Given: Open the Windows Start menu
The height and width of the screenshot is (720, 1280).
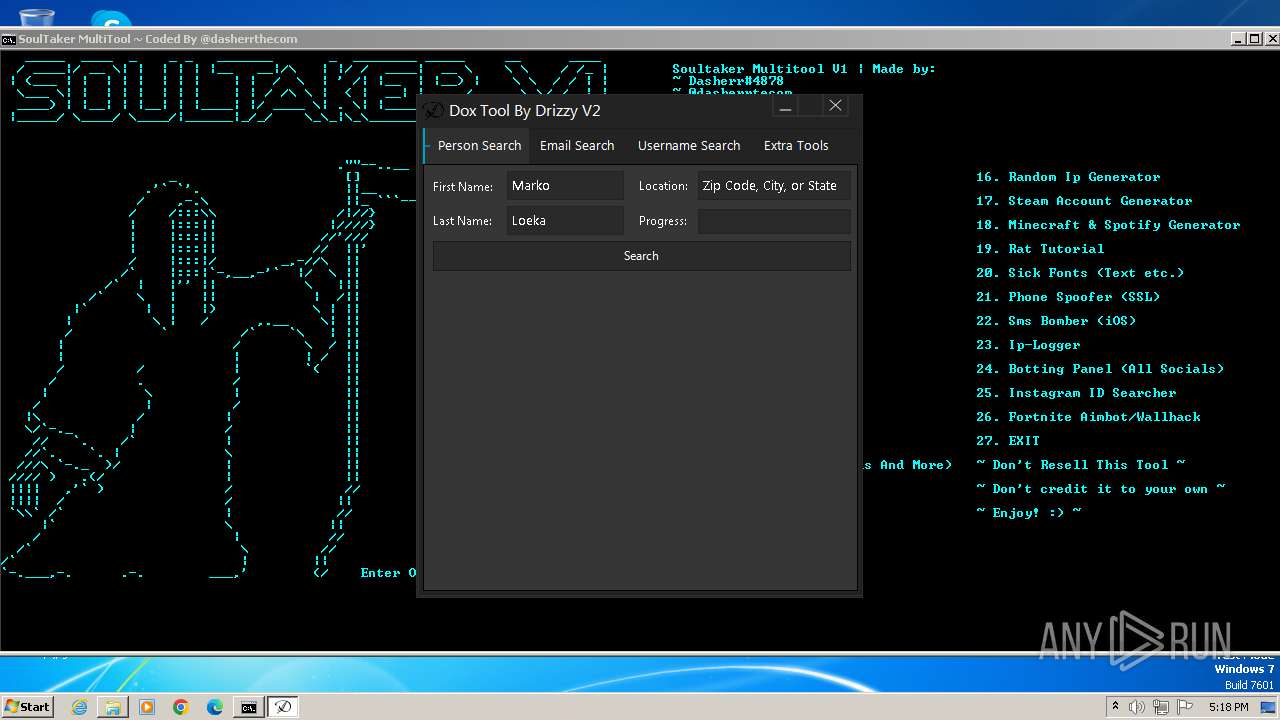Looking at the screenshot, I should [27, 706].
